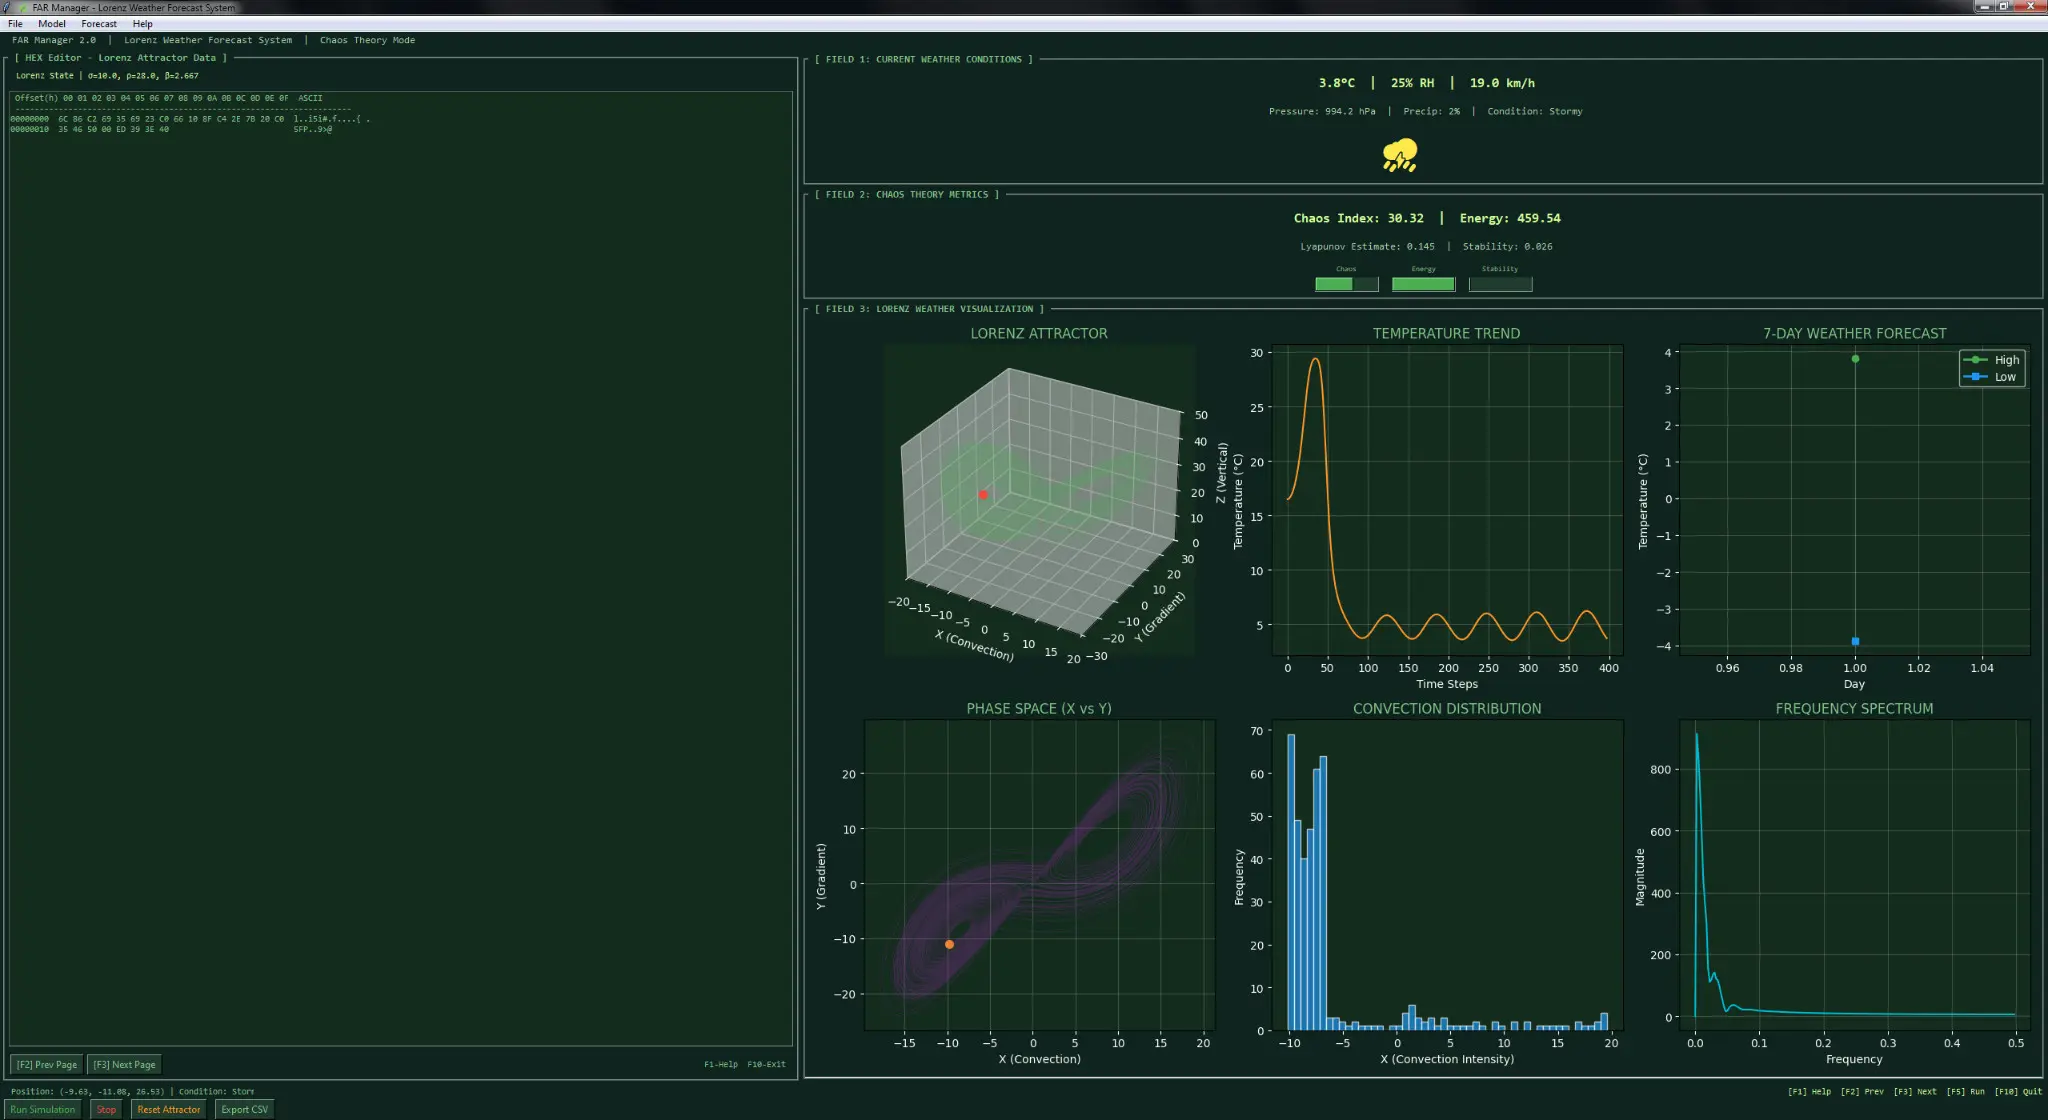Click the Export CSV button
The image size is (2048, 1120).
pos(245,1109)
